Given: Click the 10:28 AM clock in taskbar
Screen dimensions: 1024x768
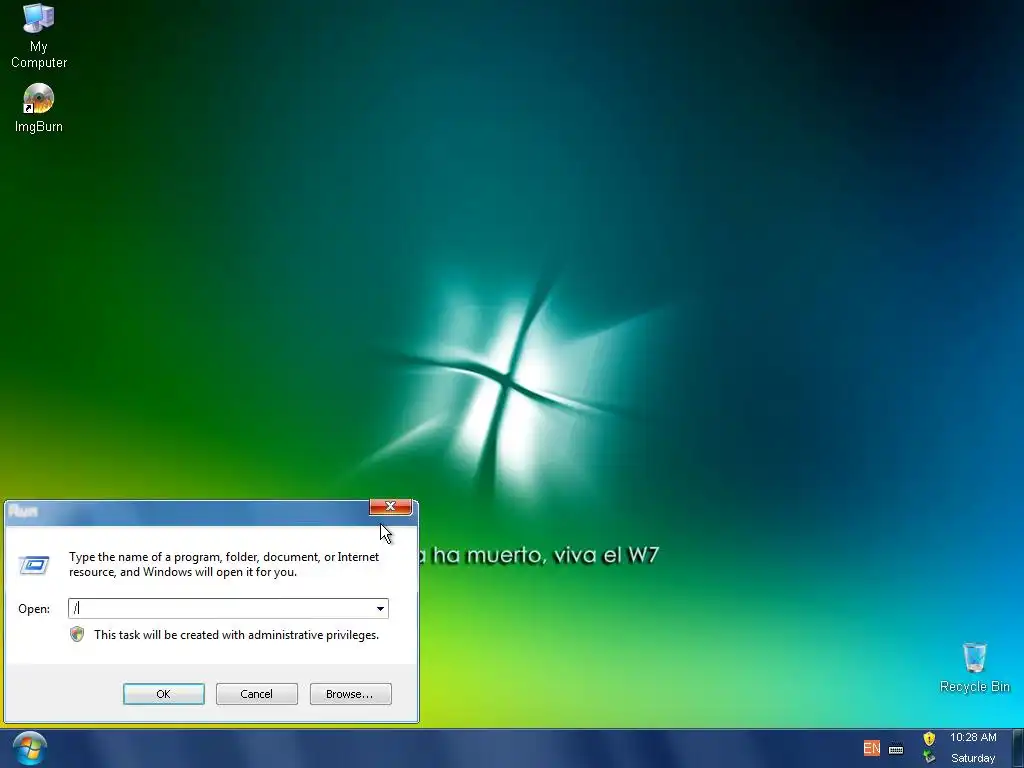Looking at the screenshot, I should [x=973, y=737].
